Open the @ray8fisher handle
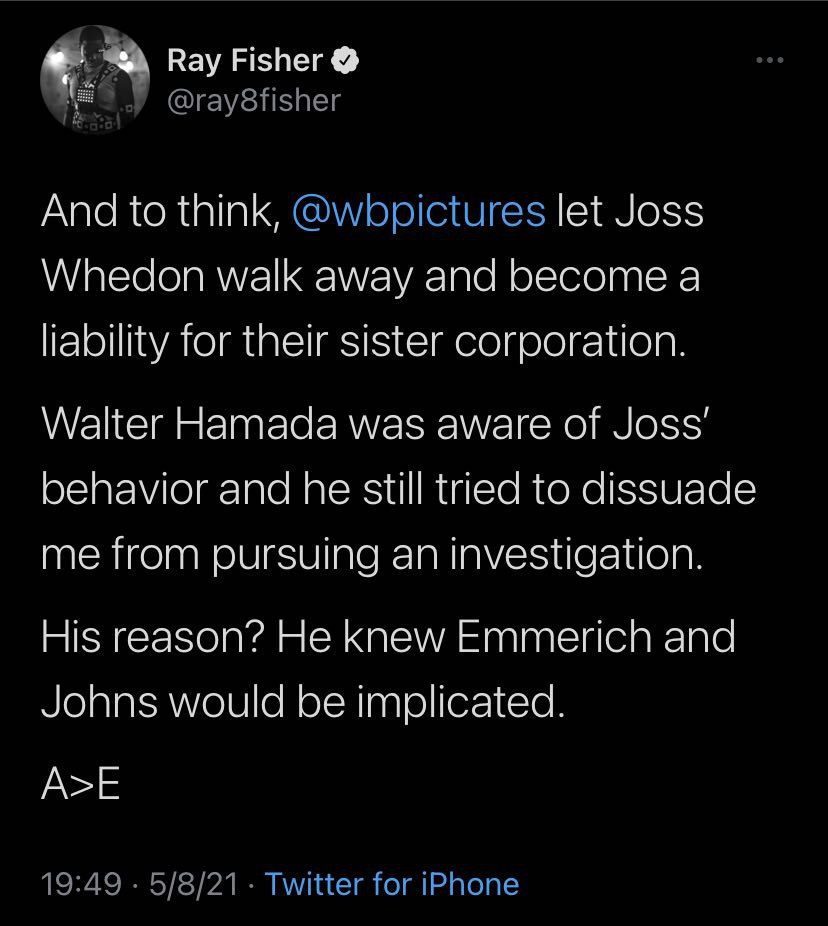The width and height of the screenshot is (828, 926). (x=253, y=100)
